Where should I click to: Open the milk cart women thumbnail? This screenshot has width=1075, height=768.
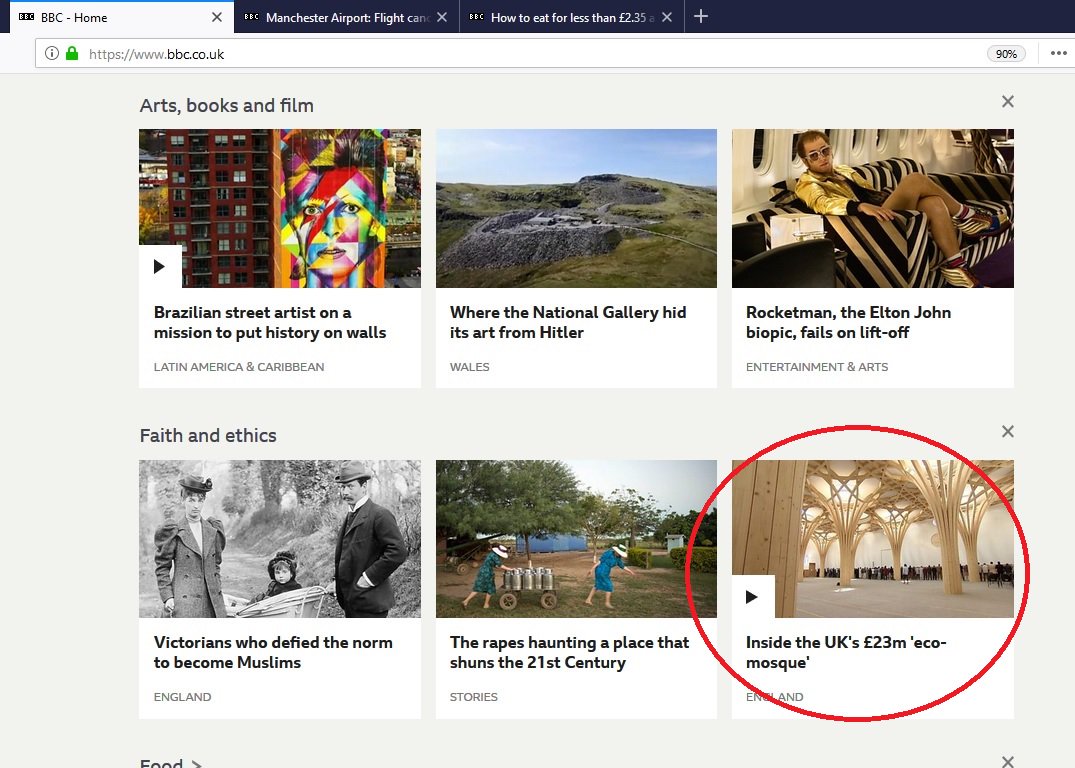pos(576,539)
